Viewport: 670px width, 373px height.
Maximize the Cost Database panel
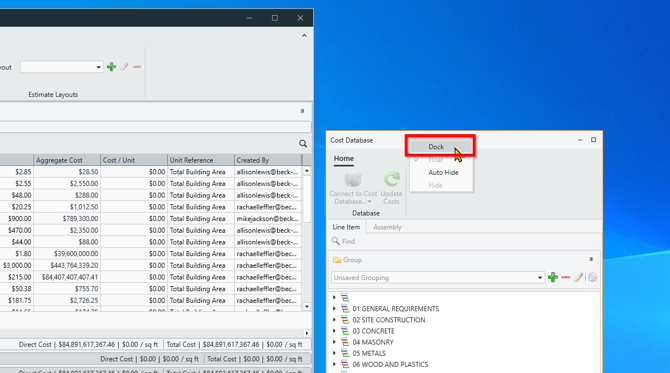pos(594,140)
